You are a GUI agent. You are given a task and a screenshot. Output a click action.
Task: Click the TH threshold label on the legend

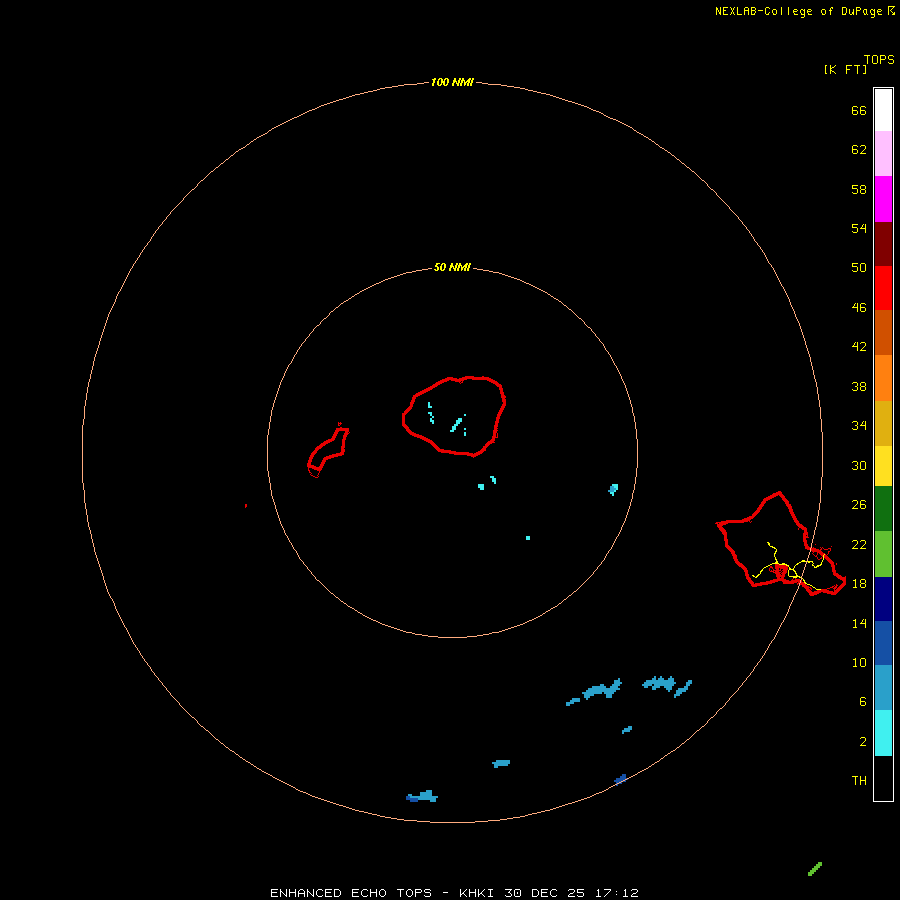(859, 781)
